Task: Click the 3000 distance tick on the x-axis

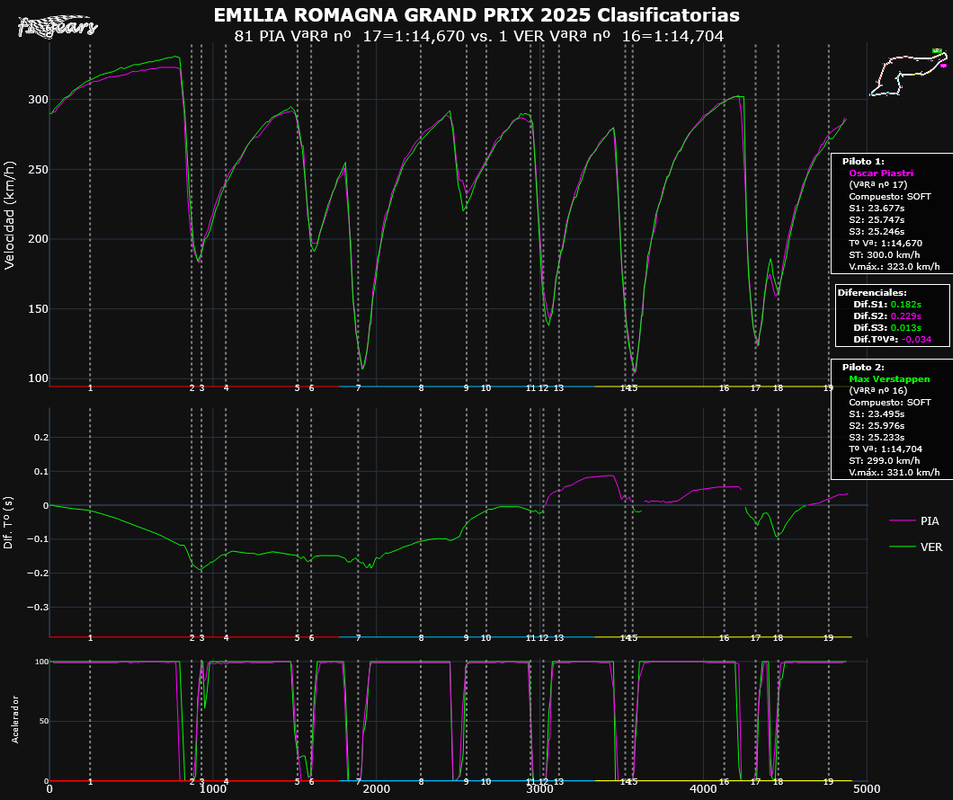Action: [x=540, y=790]
